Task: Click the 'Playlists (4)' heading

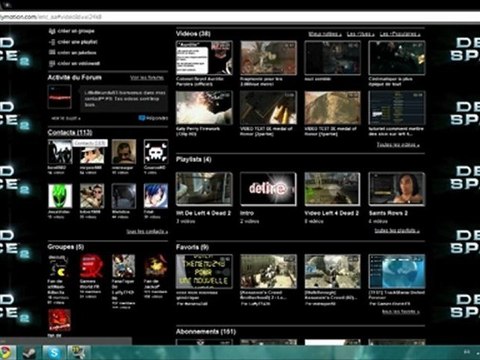Action: click(193, 159)
